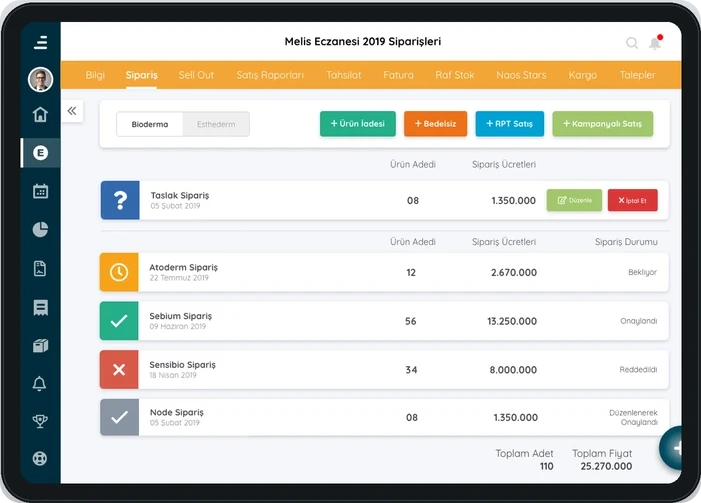Click the user profile avatar
Image resolution: width=701 pixels, height=503 pixels.
[x=40, y=80]
